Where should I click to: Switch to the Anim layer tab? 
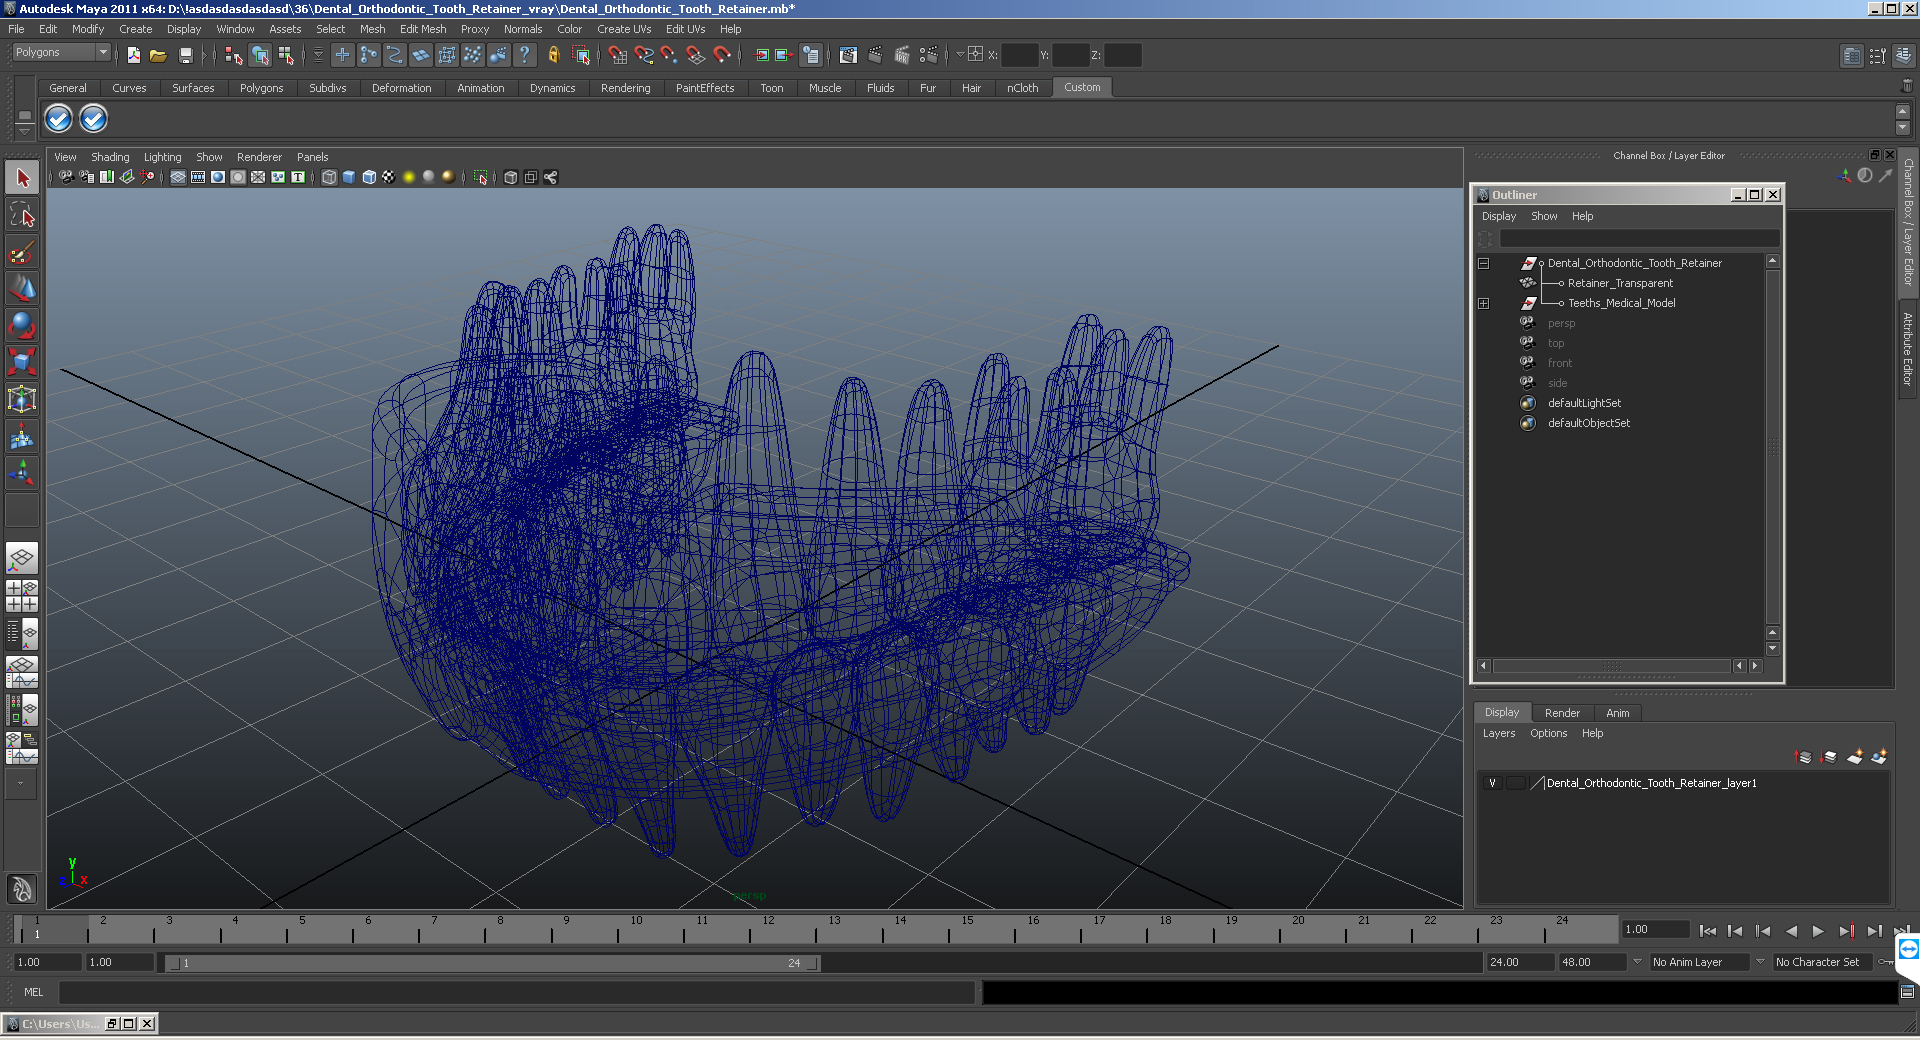1617,713
